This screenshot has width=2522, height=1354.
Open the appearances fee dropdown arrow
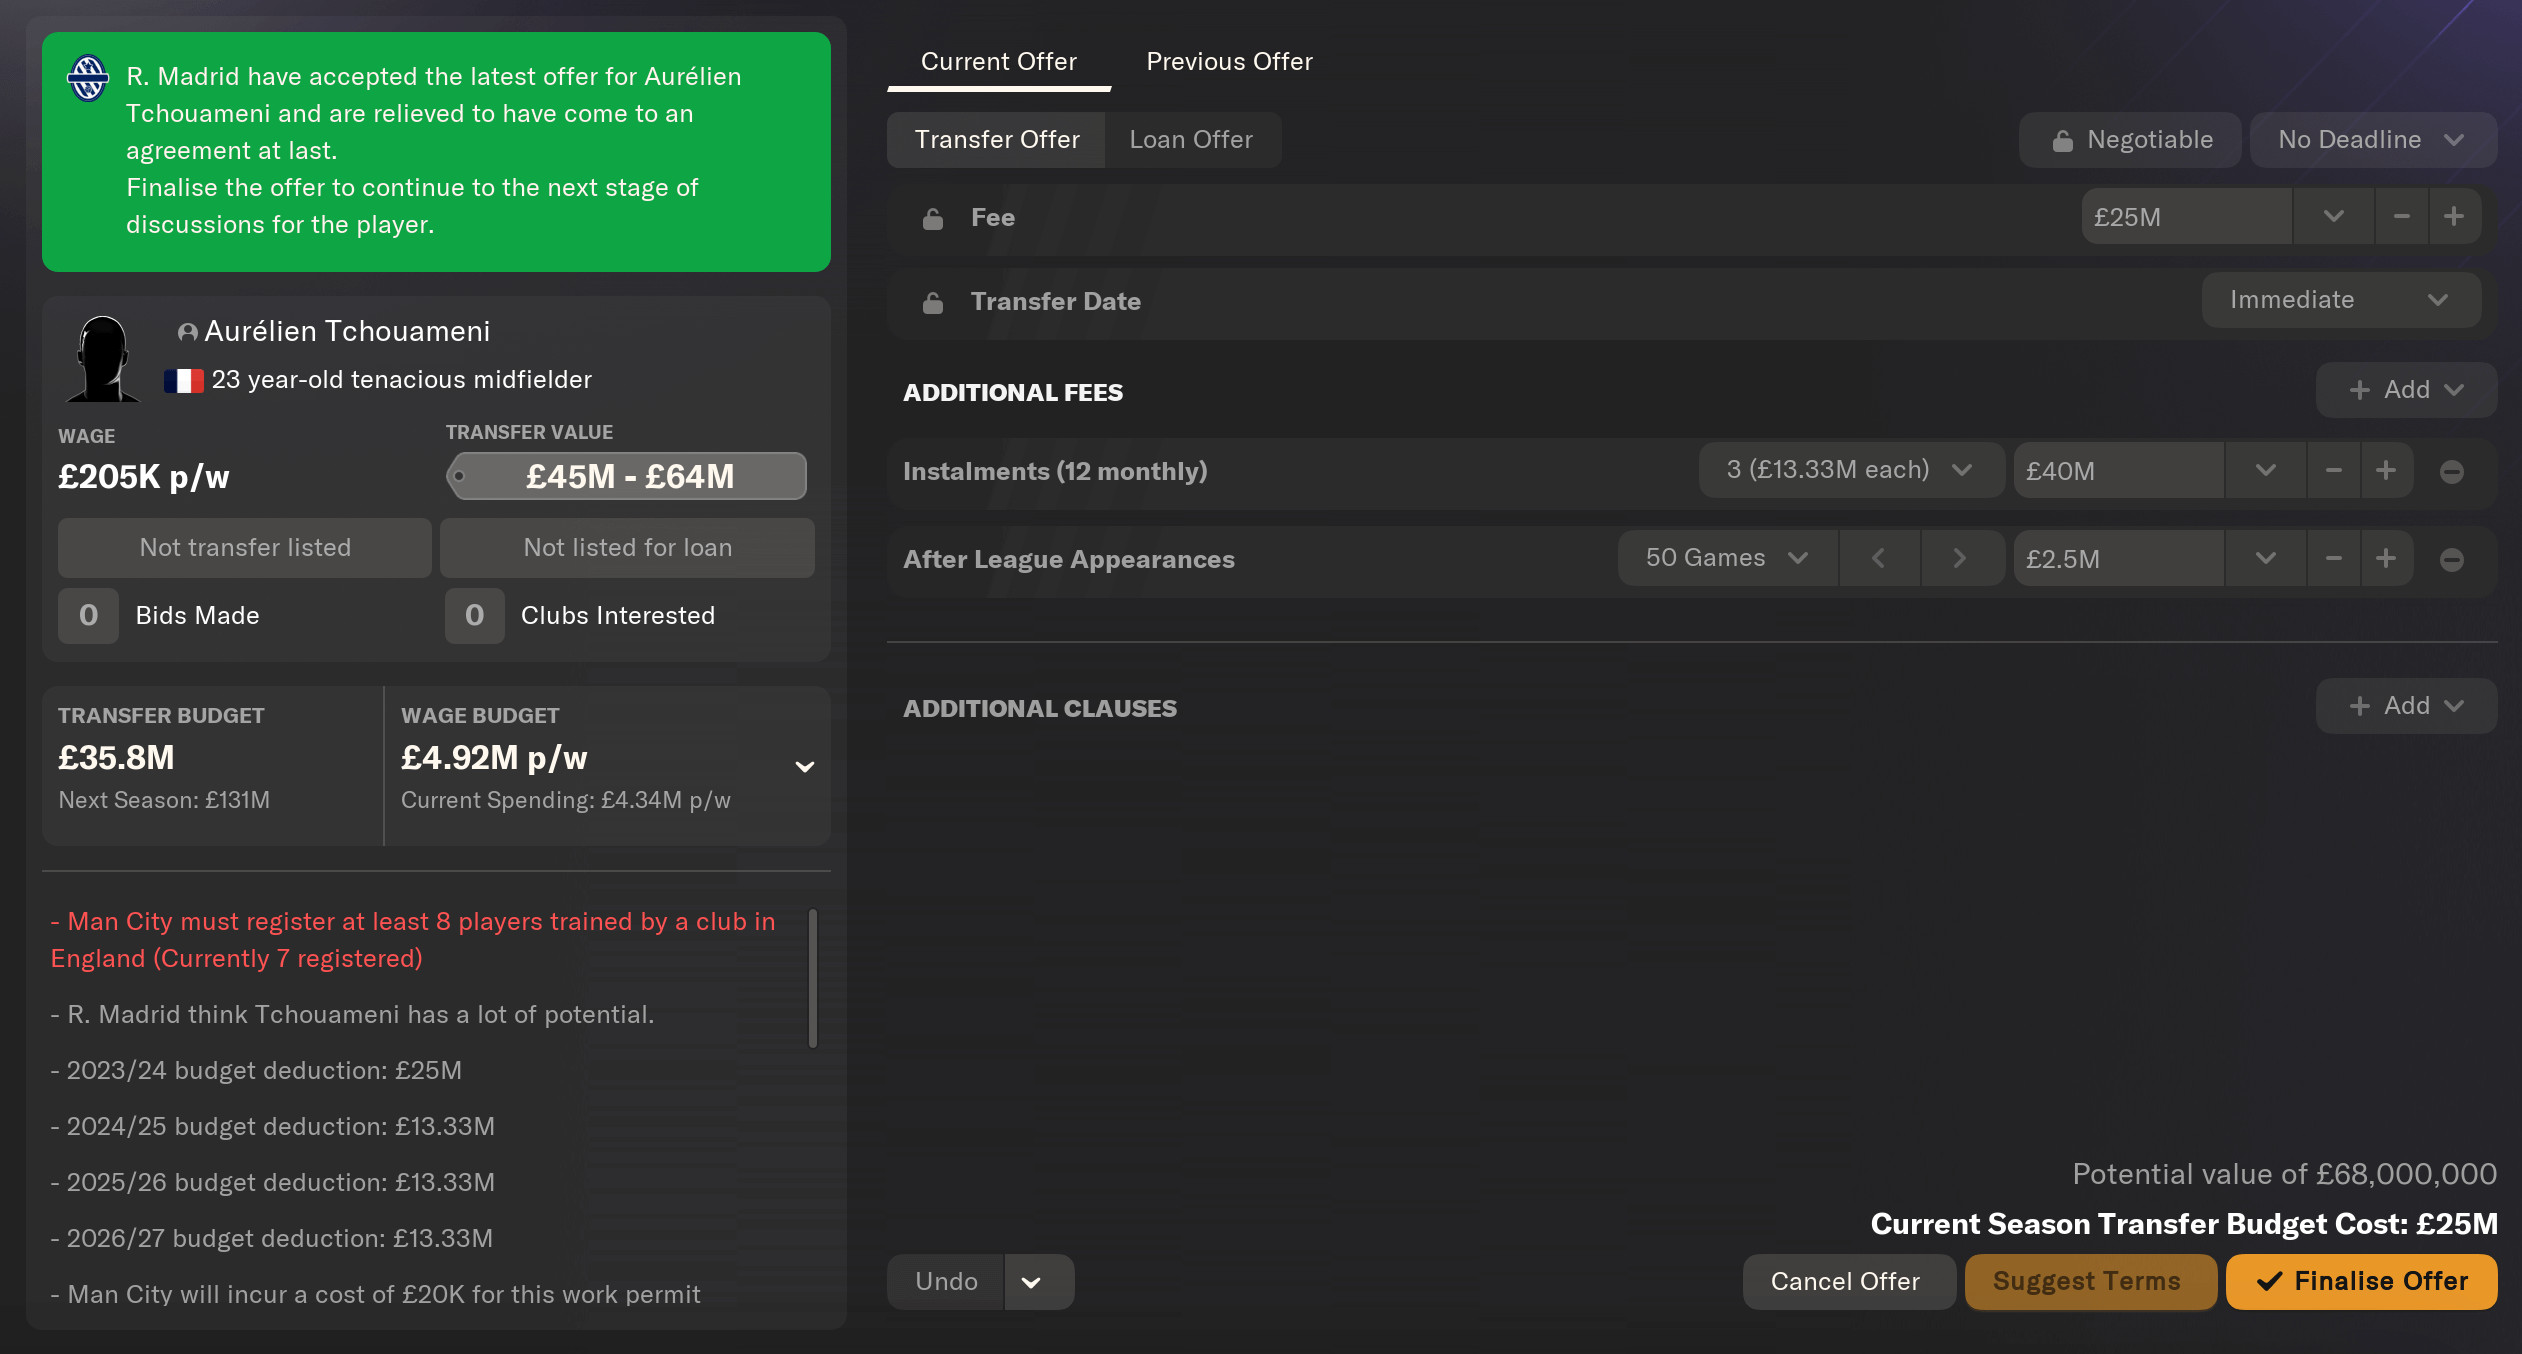(x=2265, y=558)
